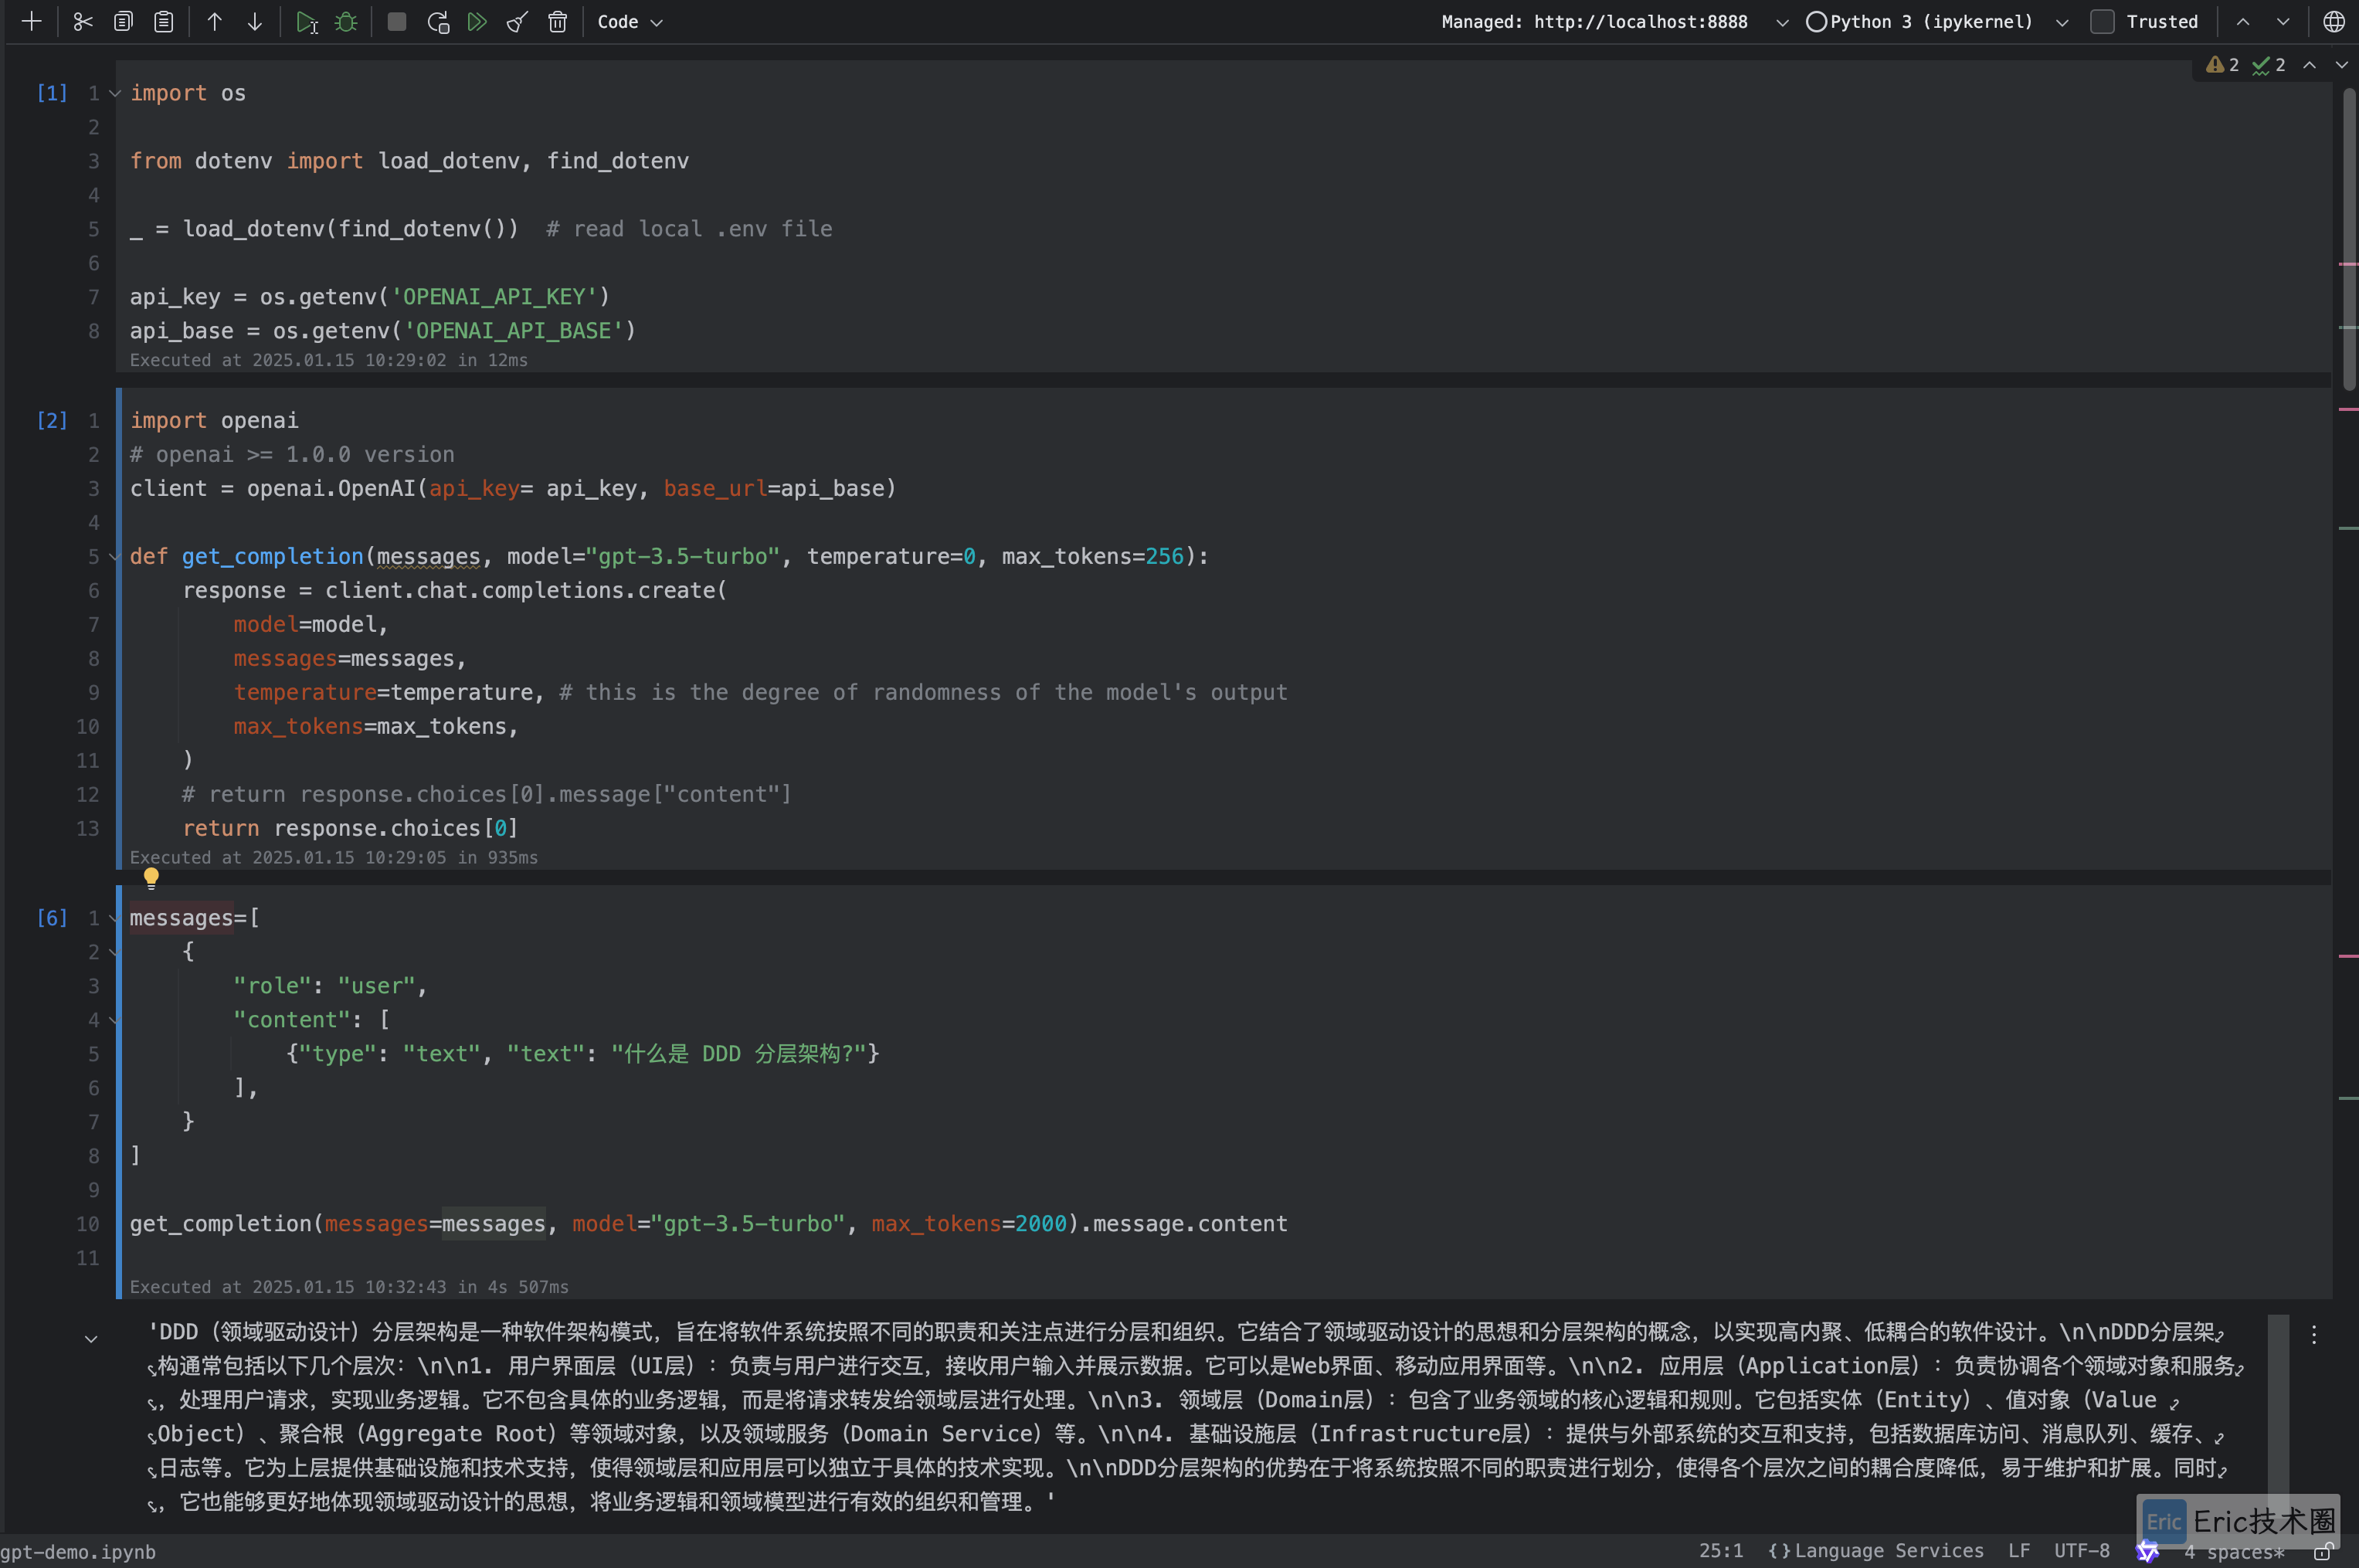Fold the "content" list in cell [6]
The width and height of the screenshot is (2359, 1568).
(114, 1020)
